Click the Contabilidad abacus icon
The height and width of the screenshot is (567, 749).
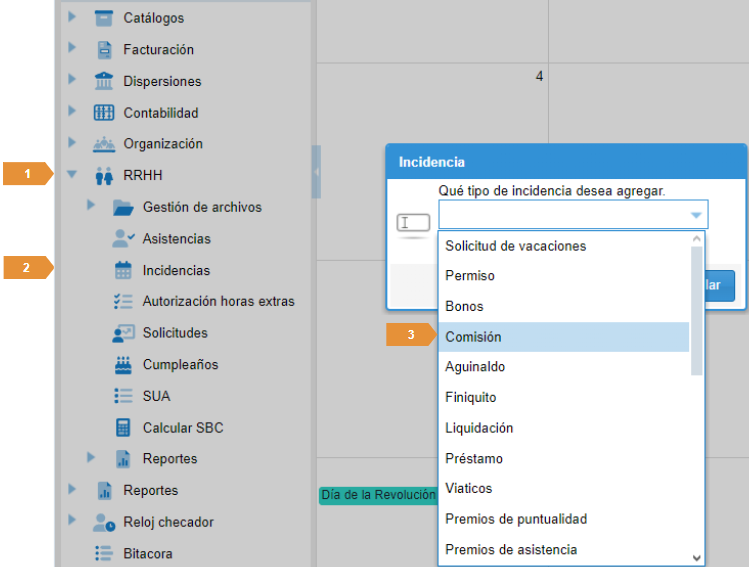(x=104, y=113)
